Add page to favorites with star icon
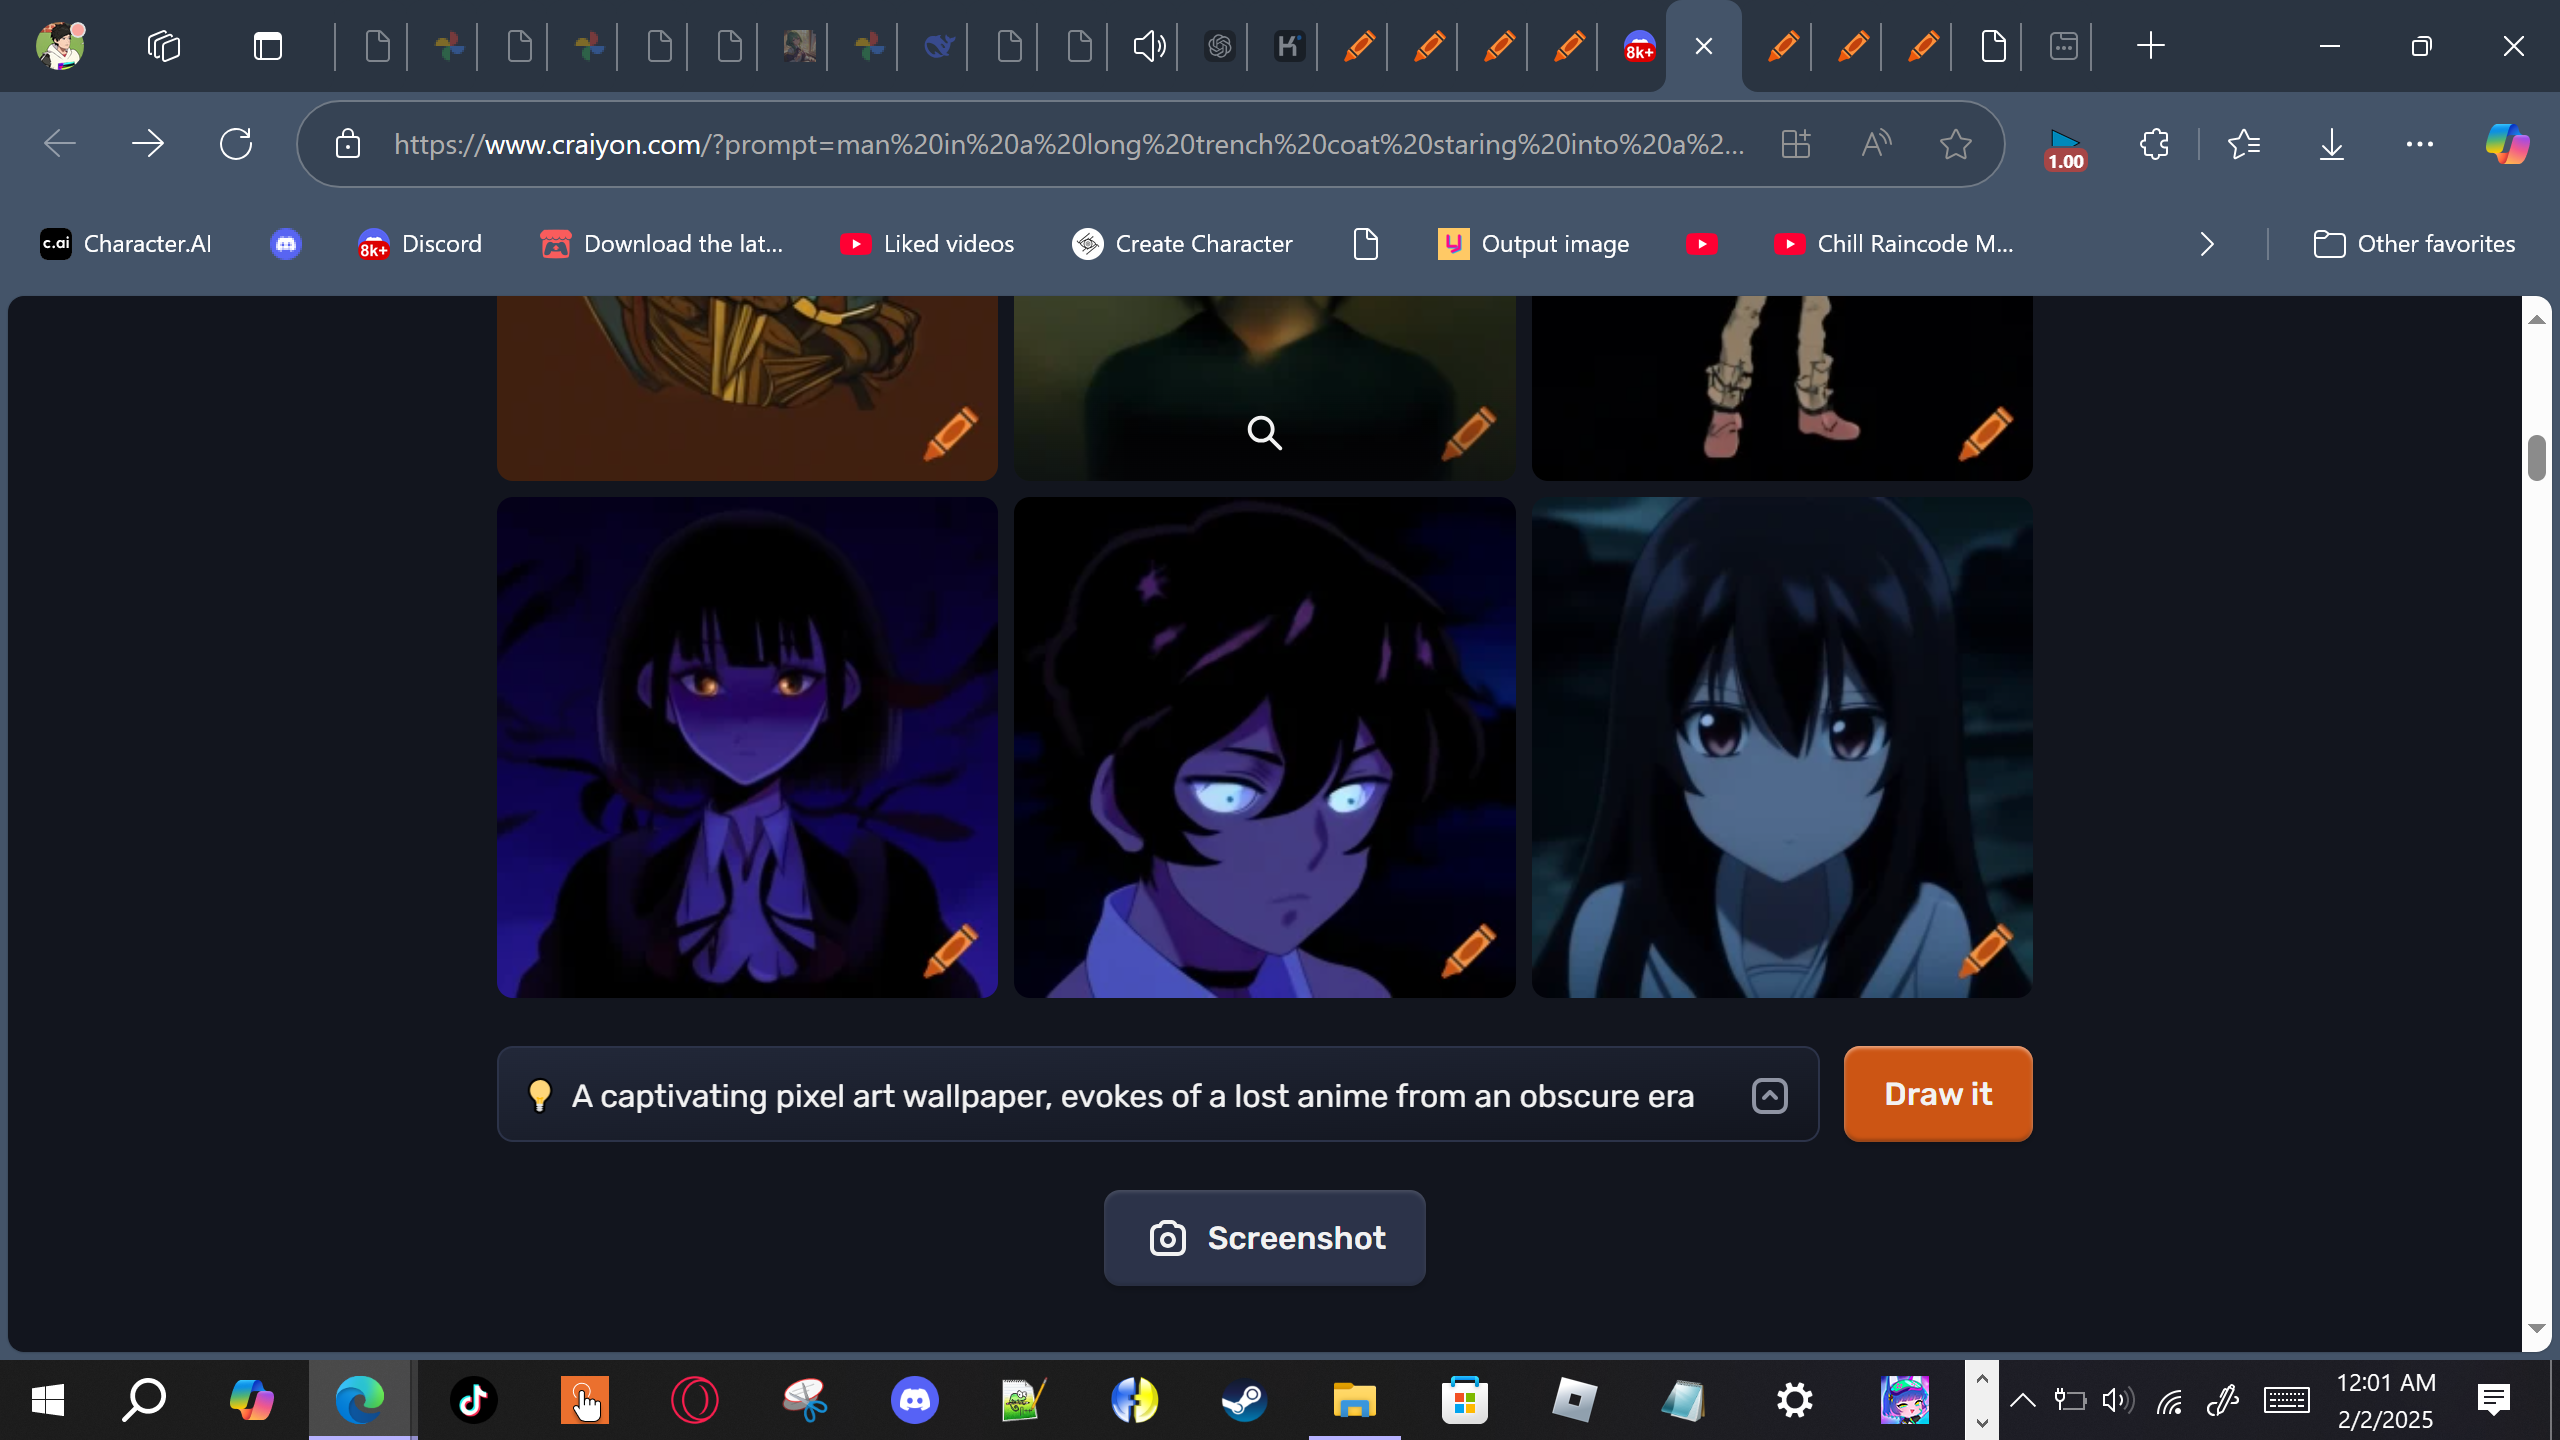The image size is (2560, 1440). click(1955, 145)
